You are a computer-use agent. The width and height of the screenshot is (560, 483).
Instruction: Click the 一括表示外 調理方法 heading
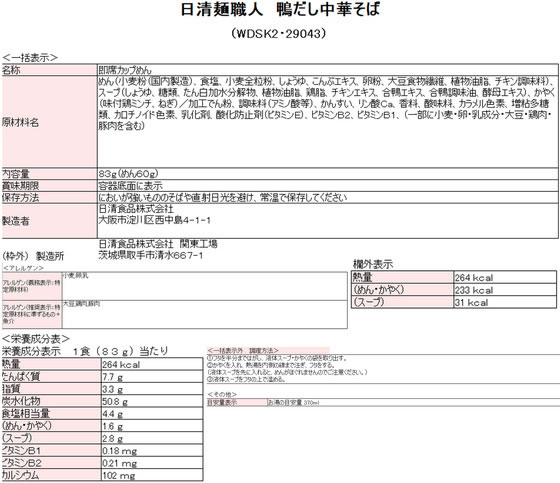click(x=243, y=350)
